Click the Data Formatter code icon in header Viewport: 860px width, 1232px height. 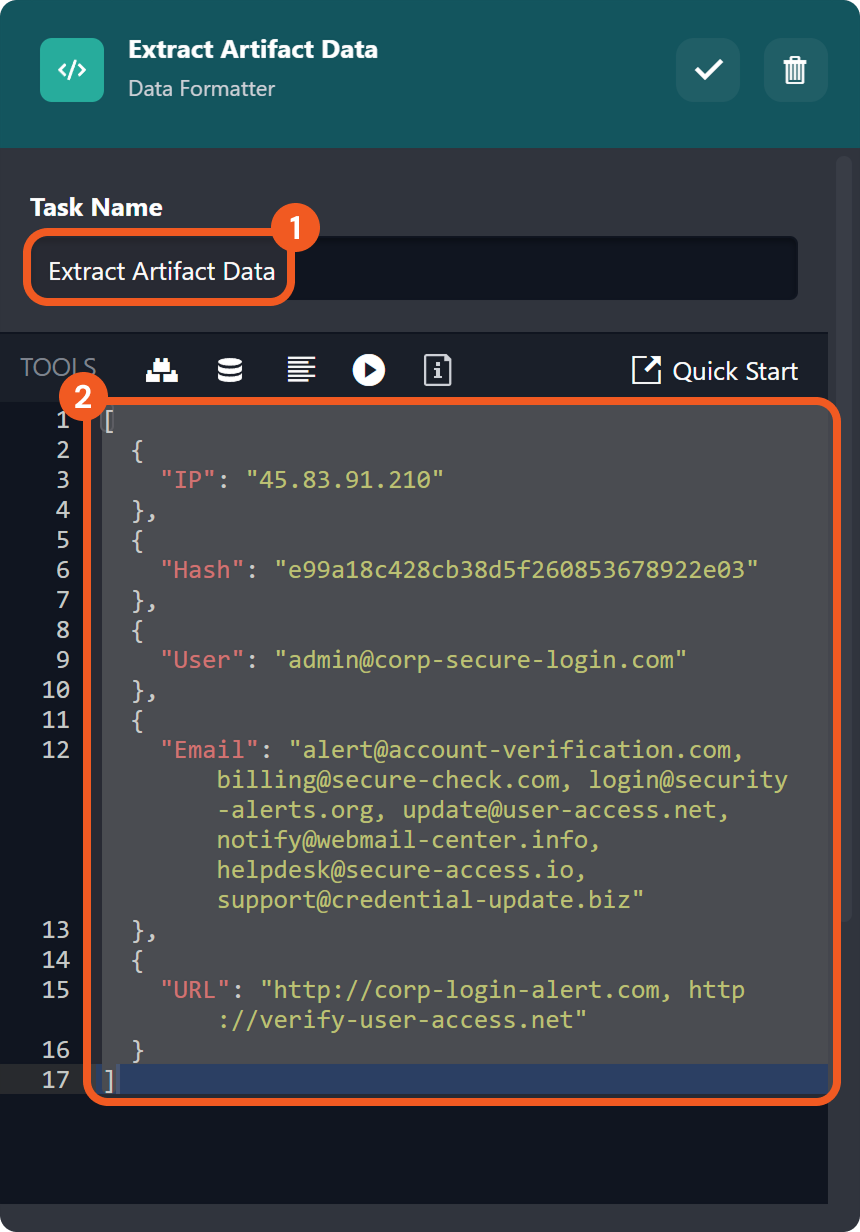(72, 70)
